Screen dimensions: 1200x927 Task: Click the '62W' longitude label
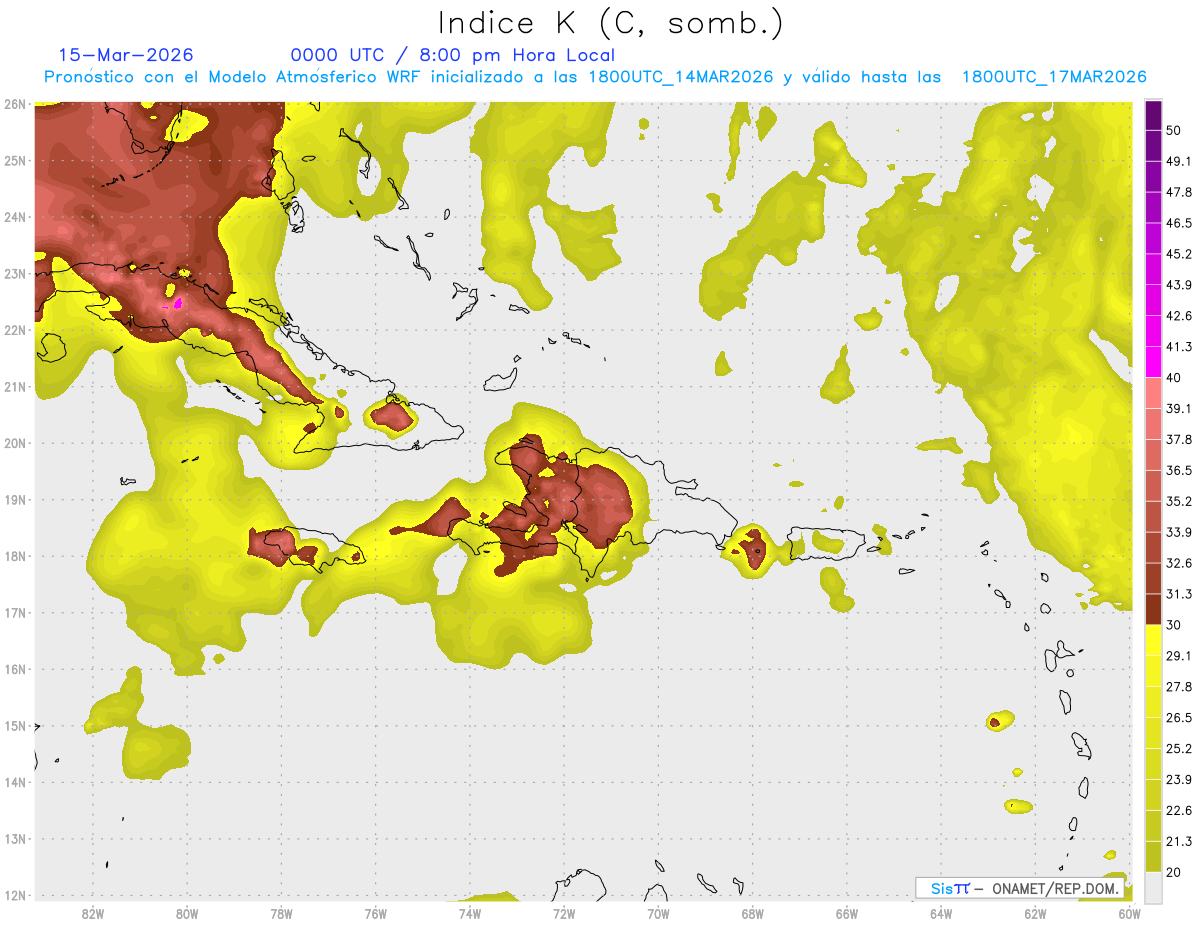pyautogui.click(x=1035, y=913)
